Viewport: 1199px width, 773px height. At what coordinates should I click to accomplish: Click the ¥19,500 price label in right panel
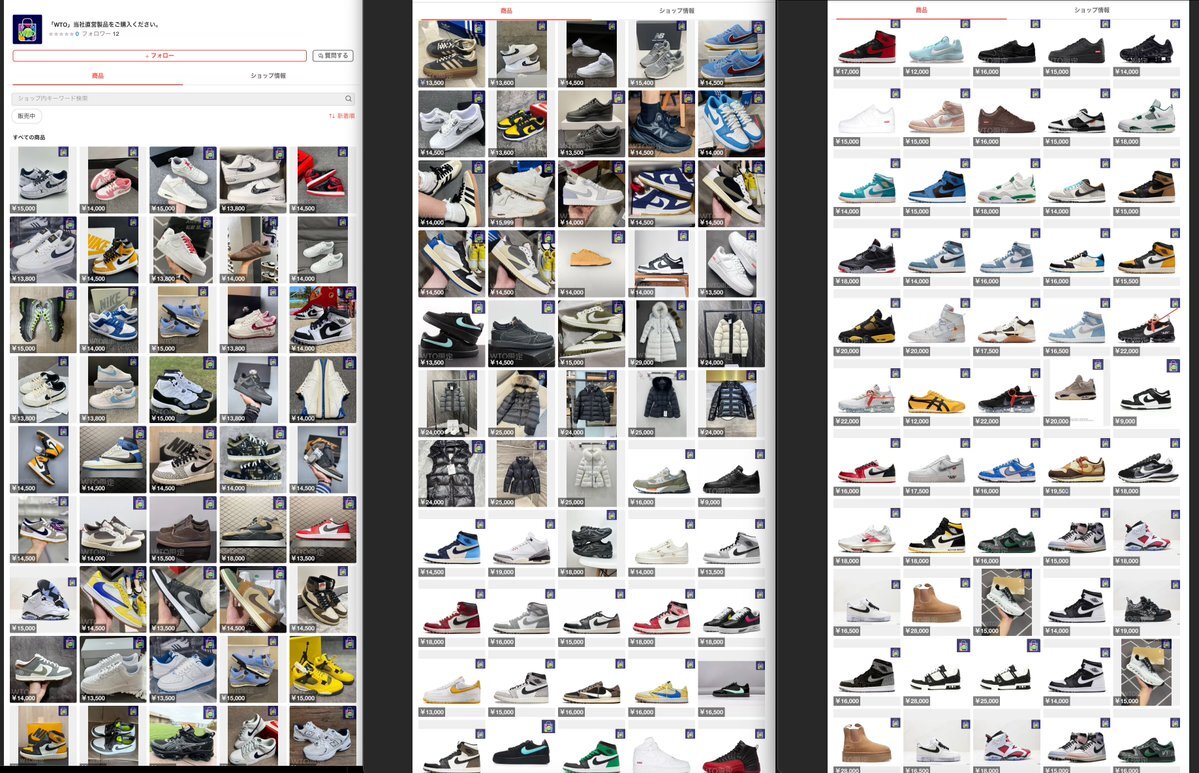(1058, 492)
